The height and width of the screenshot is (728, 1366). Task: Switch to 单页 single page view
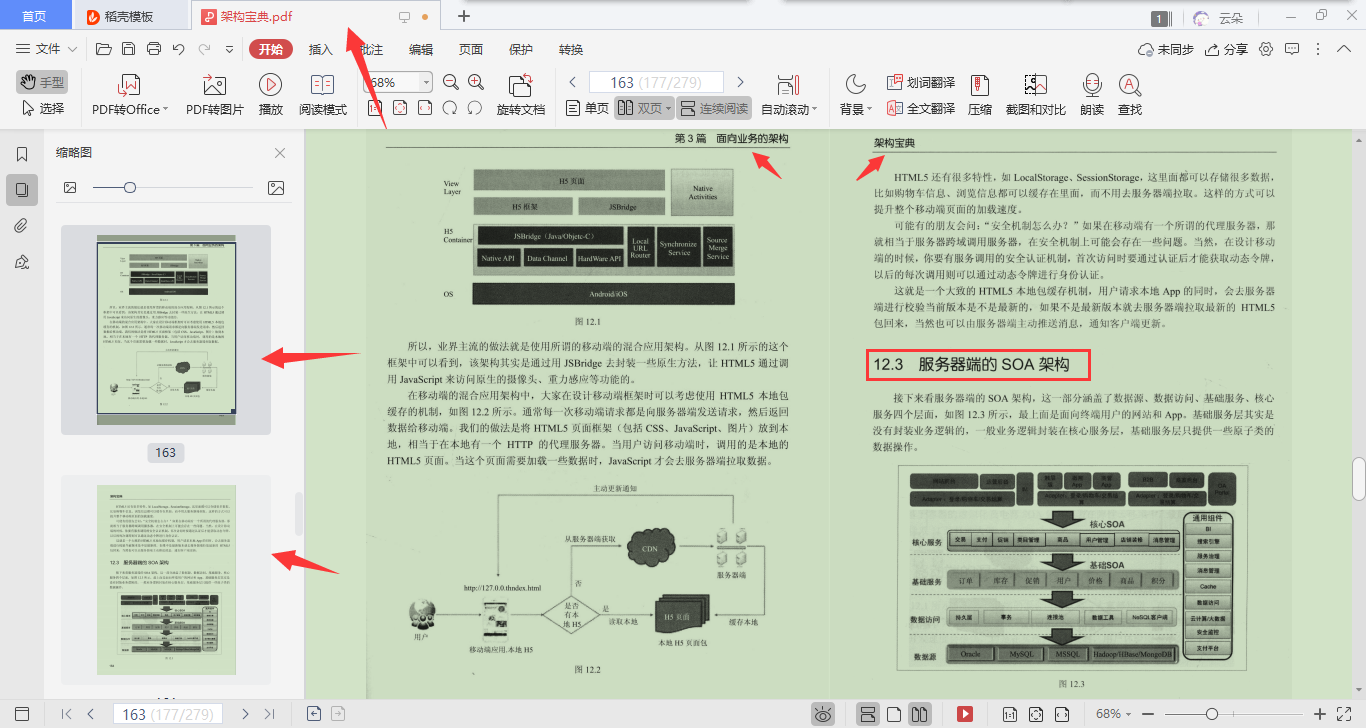[587, 108]
